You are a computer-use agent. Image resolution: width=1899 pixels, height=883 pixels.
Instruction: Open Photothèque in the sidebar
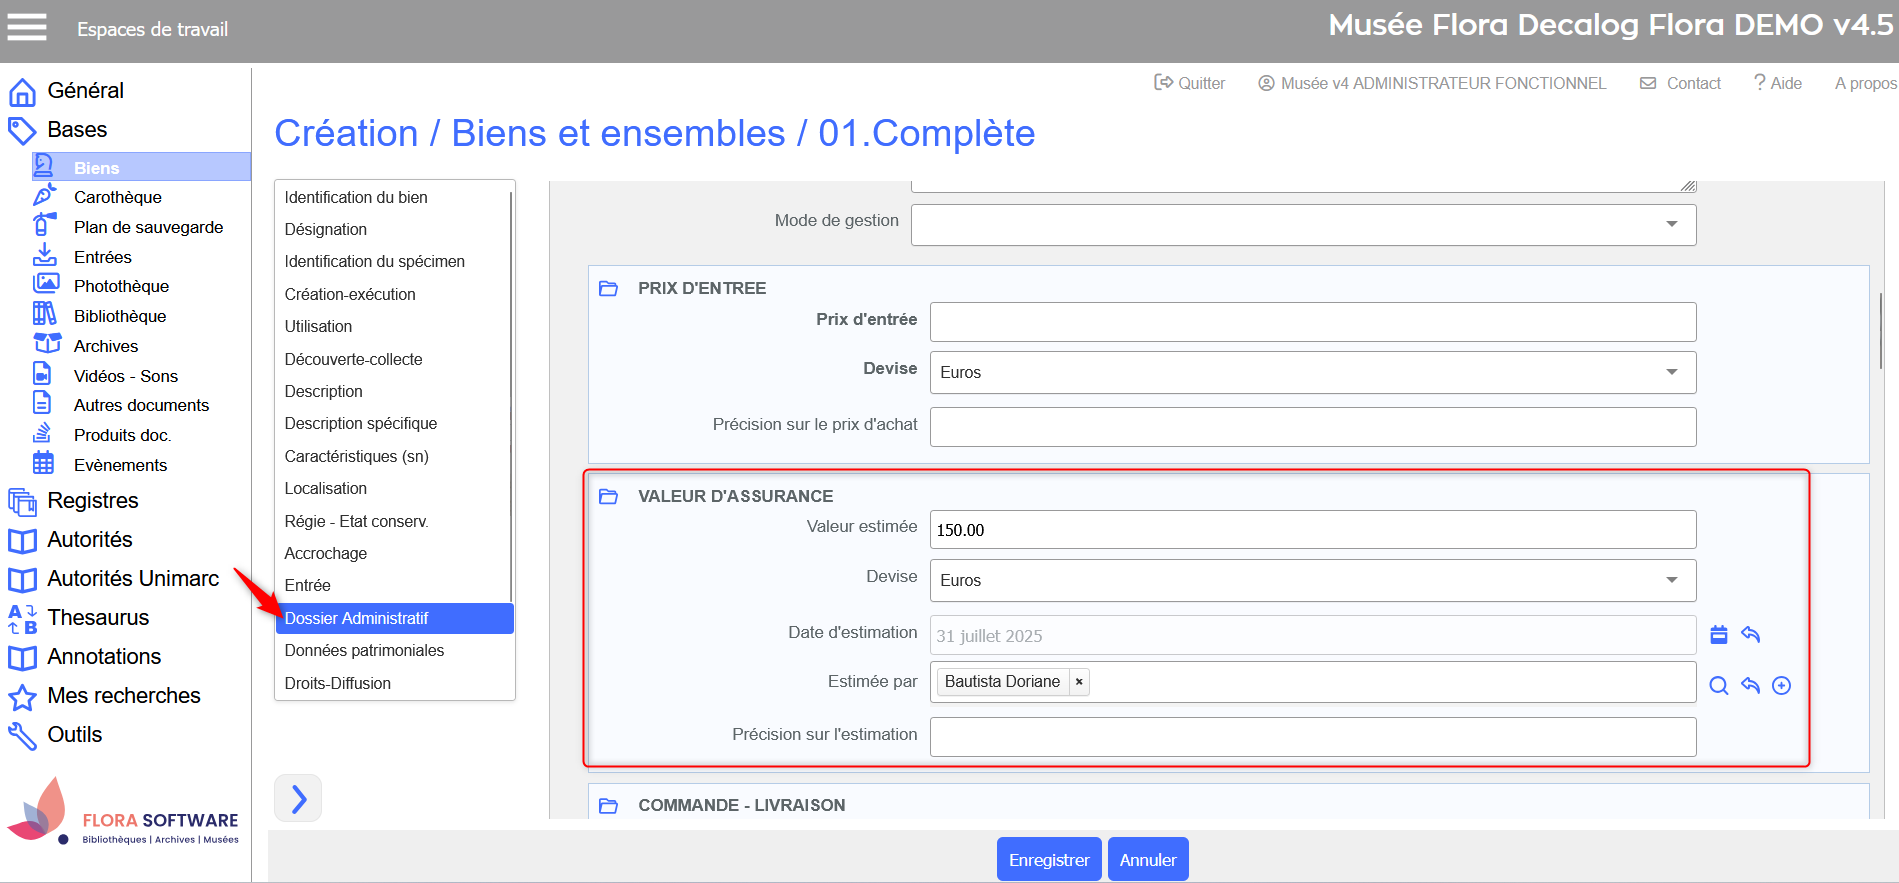pyautogui.click(x=121, y=286)
